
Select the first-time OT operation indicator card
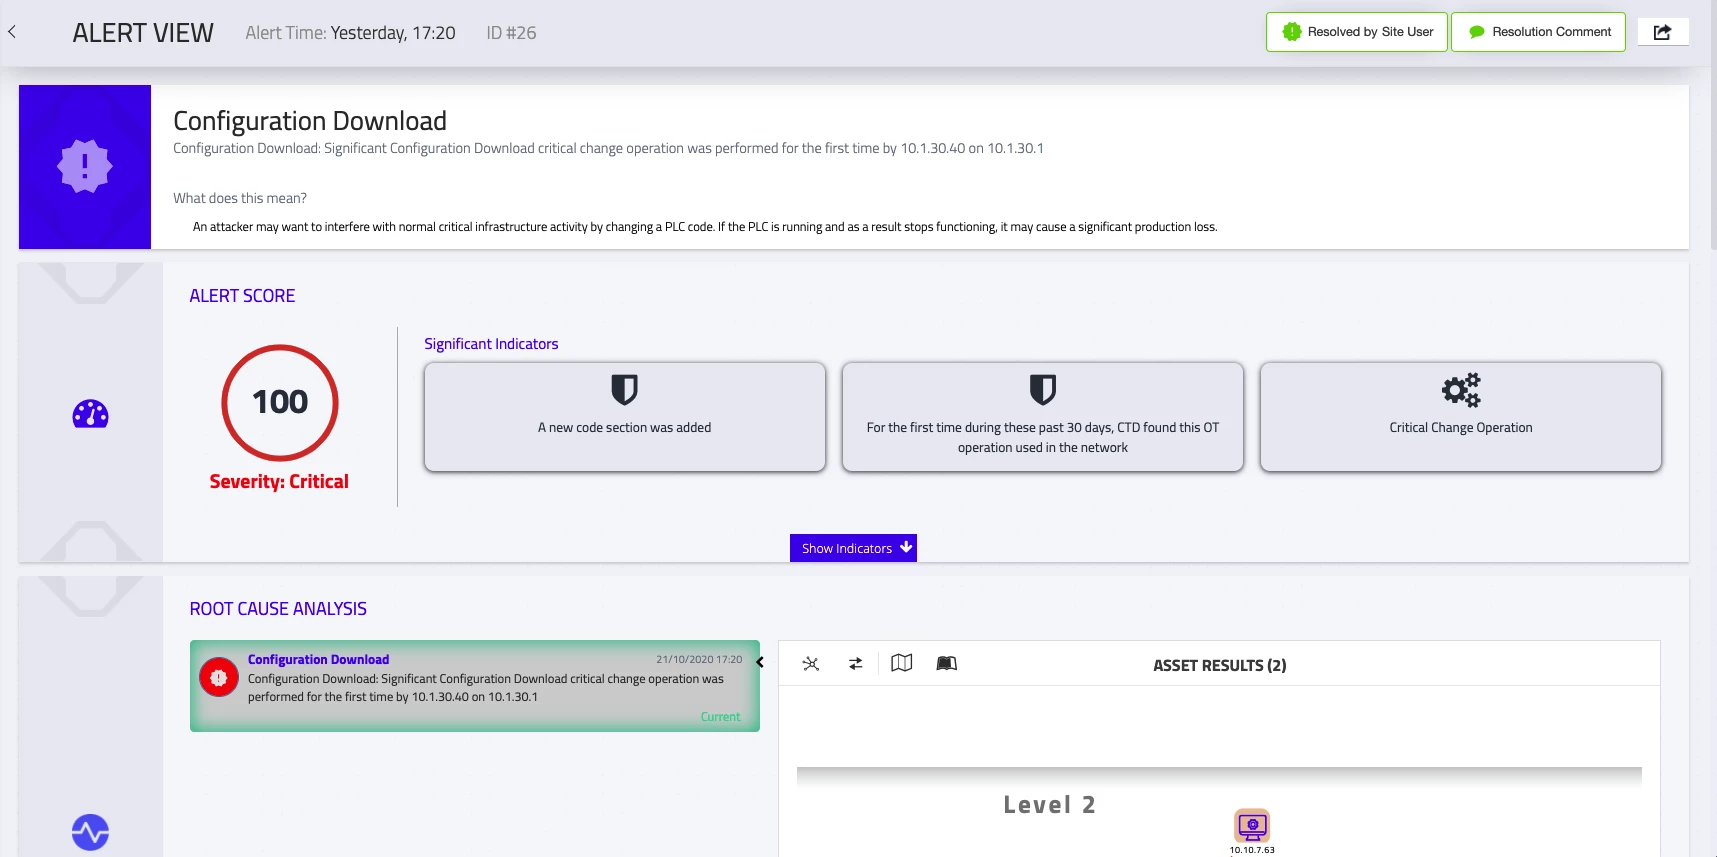pos(1042,417)
